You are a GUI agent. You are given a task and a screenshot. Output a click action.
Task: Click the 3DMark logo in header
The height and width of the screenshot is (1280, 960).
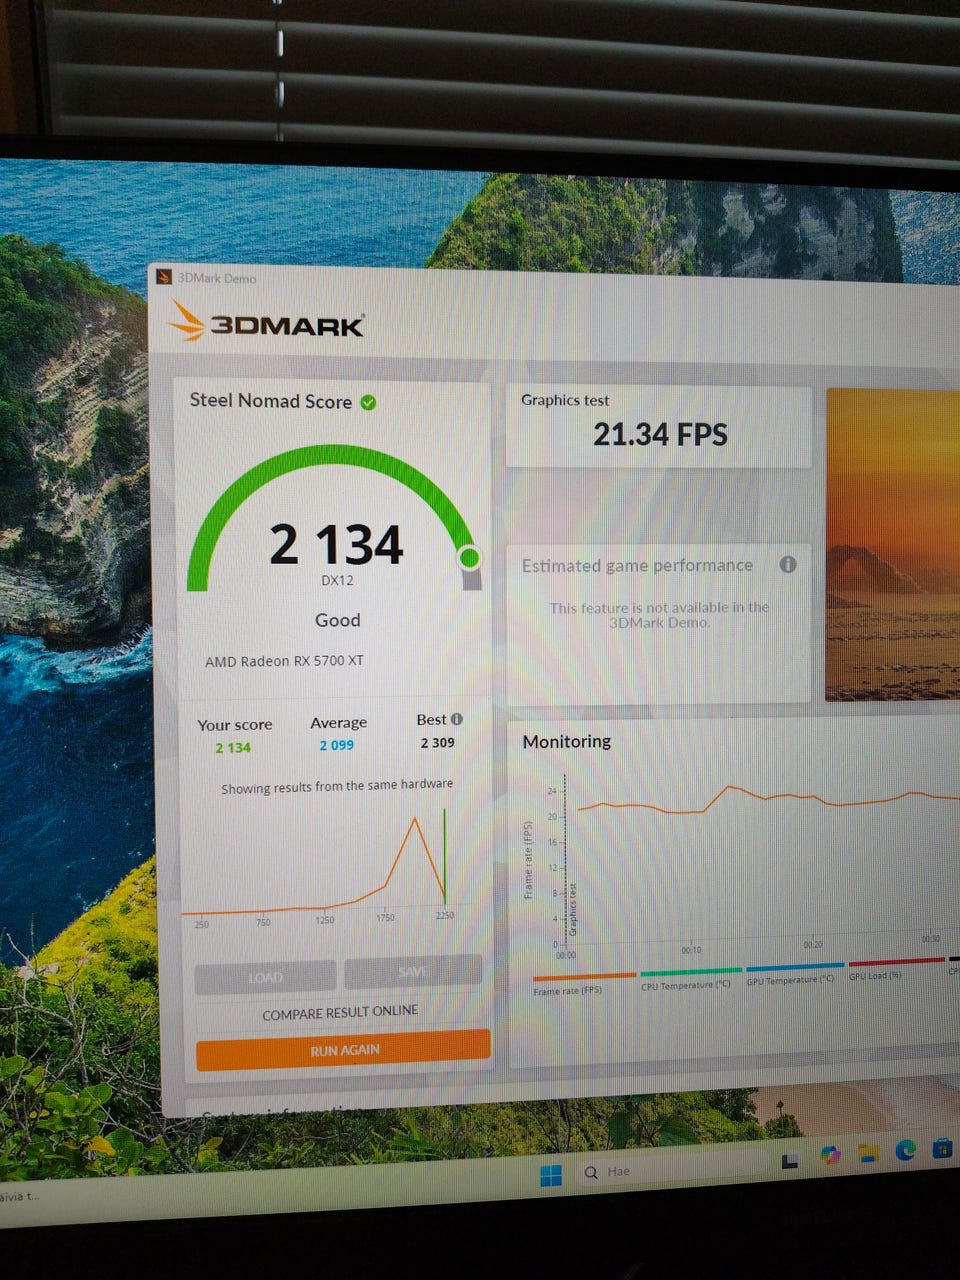pos(267,322)
